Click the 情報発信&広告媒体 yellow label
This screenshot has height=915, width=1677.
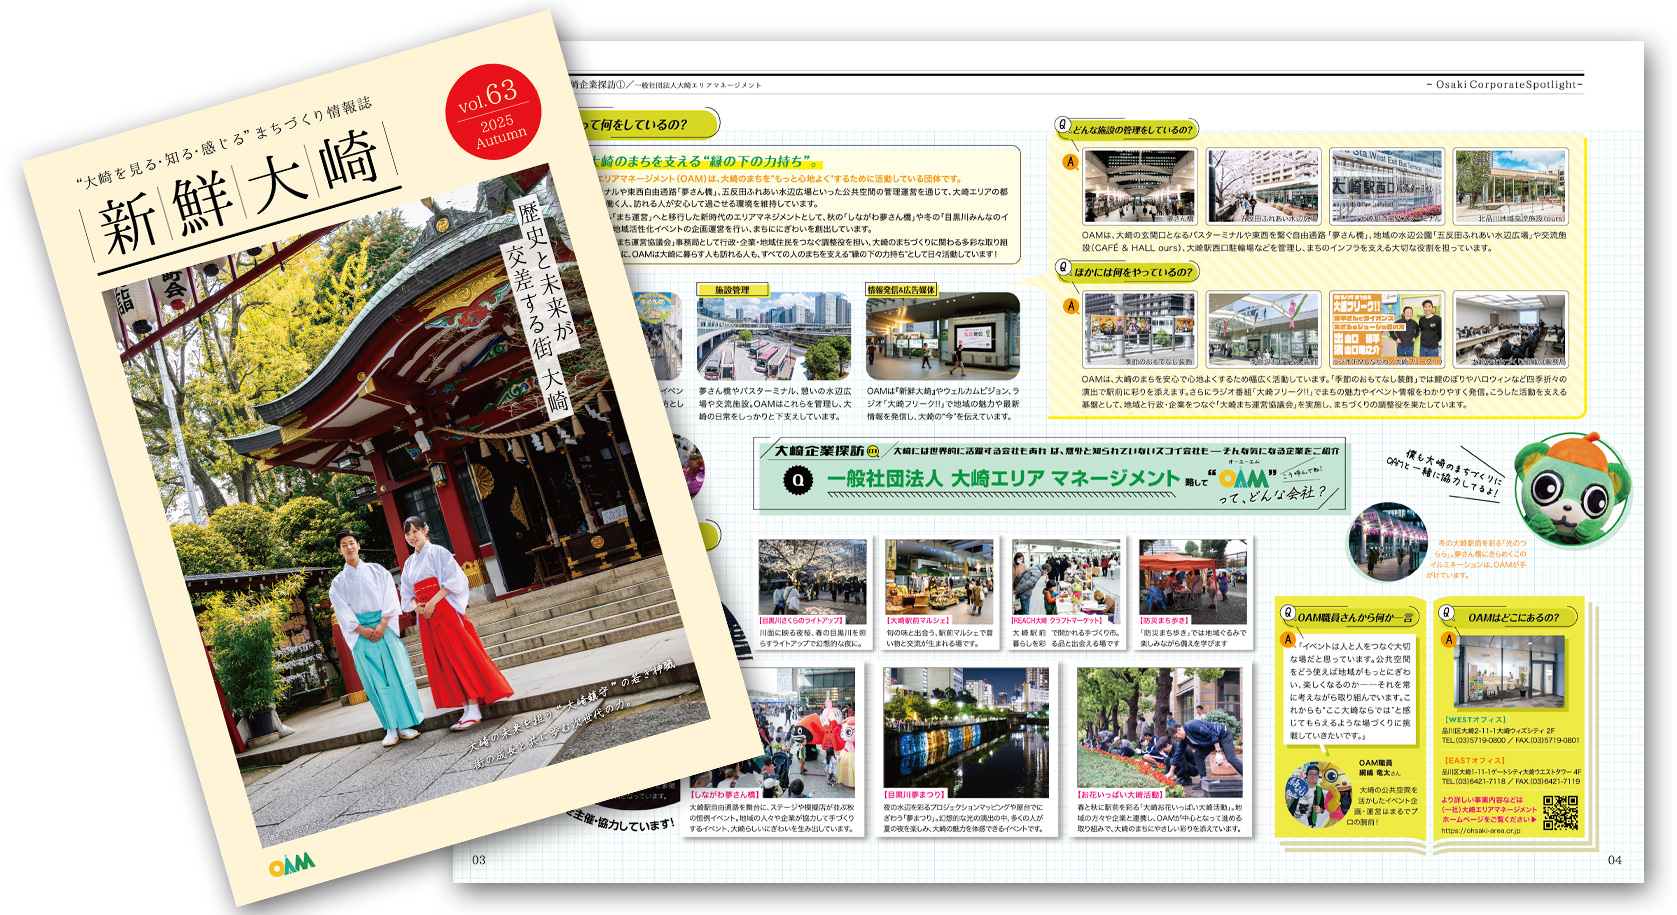(x=901, y=290)
